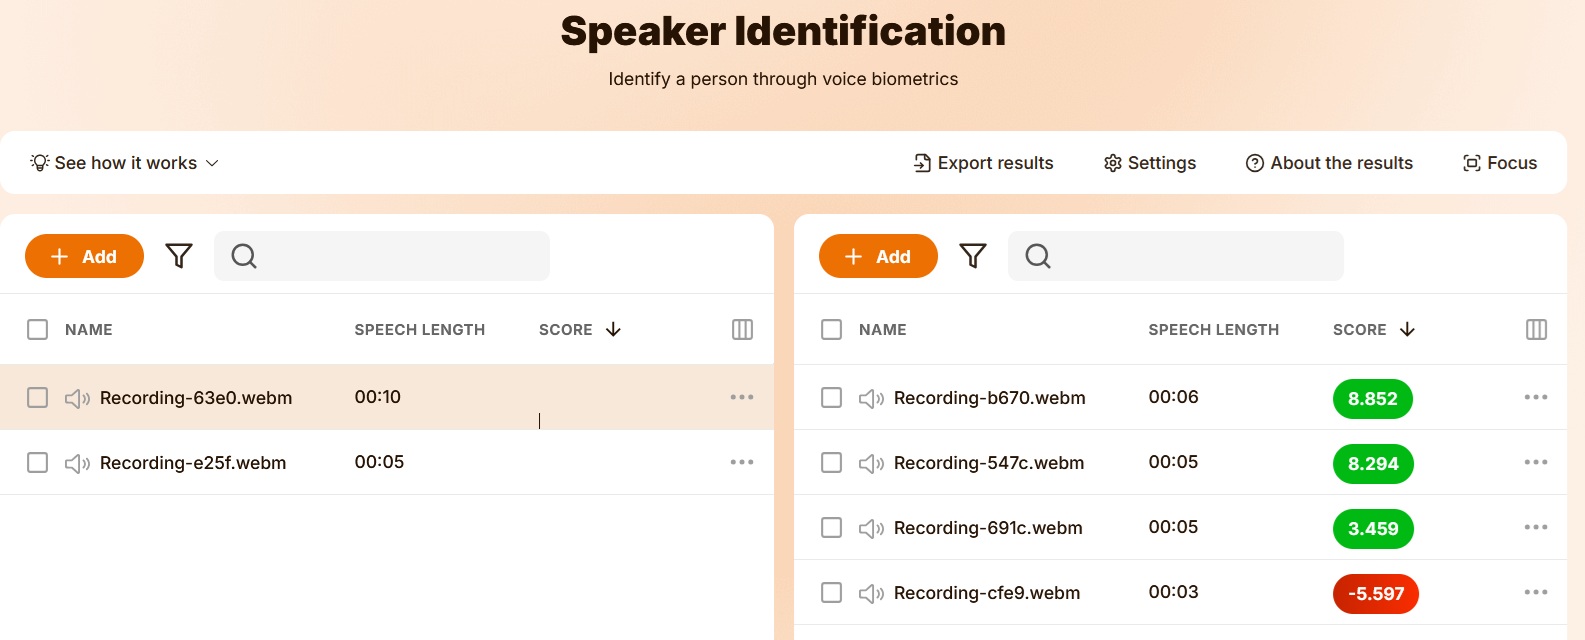The image size is (1585, 640).
Task: Click the left panel Add button
Action: point(84,256)
